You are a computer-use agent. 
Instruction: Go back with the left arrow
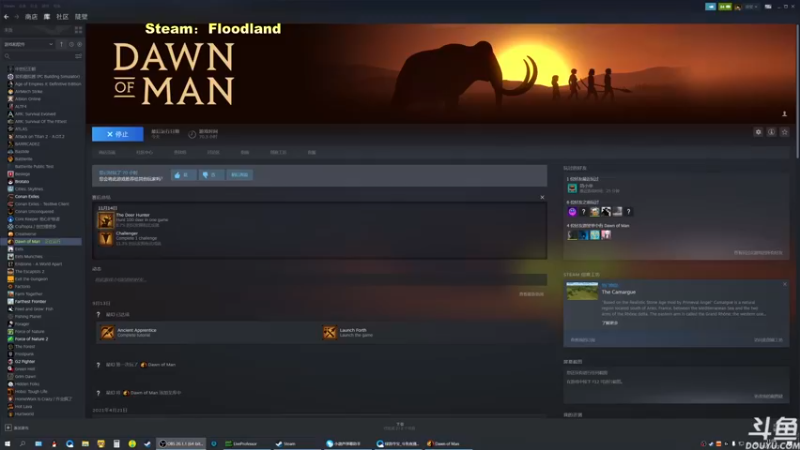coord(6,17)
